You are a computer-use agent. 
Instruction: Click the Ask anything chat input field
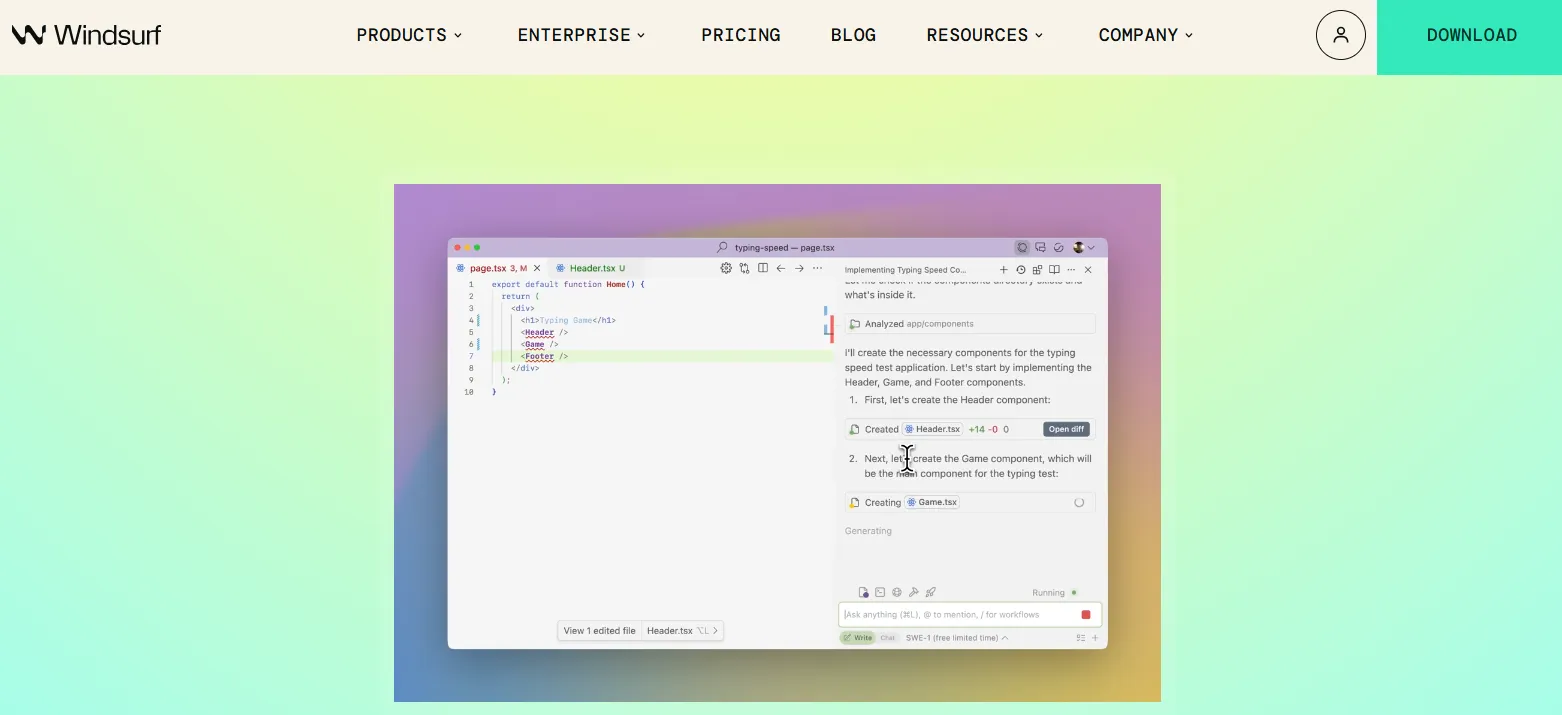click(x=958, y=615)
